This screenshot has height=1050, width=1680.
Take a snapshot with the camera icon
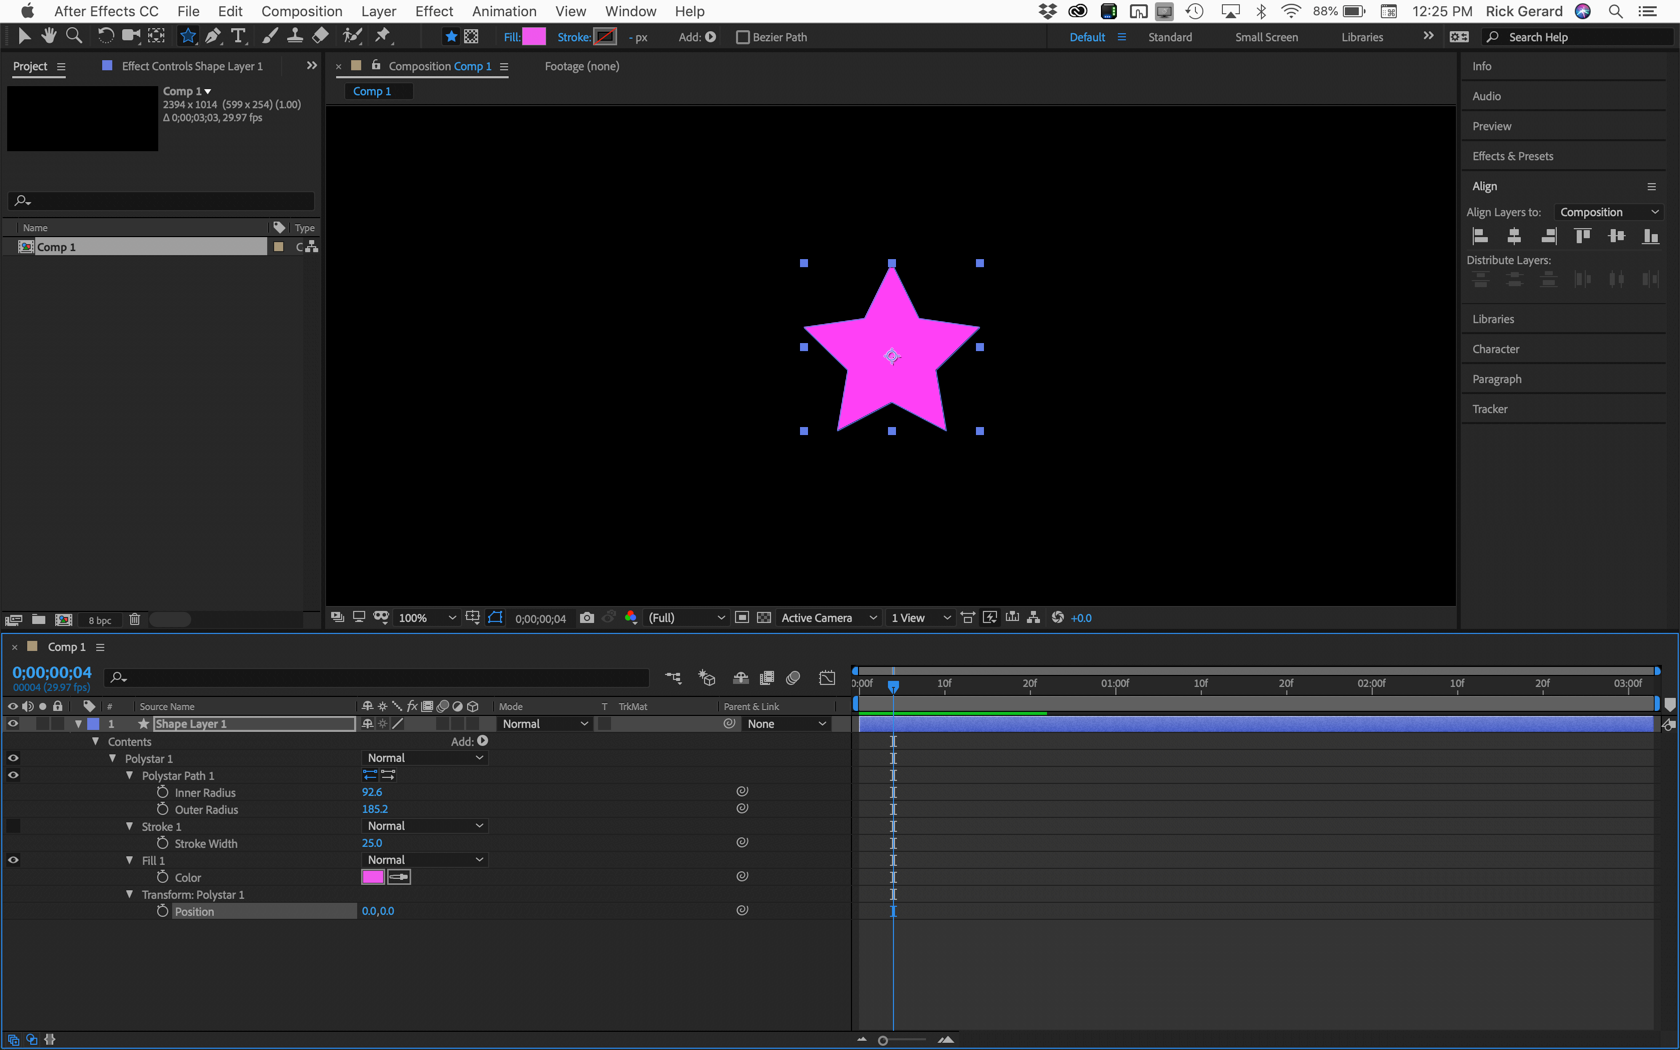[587, 618]
